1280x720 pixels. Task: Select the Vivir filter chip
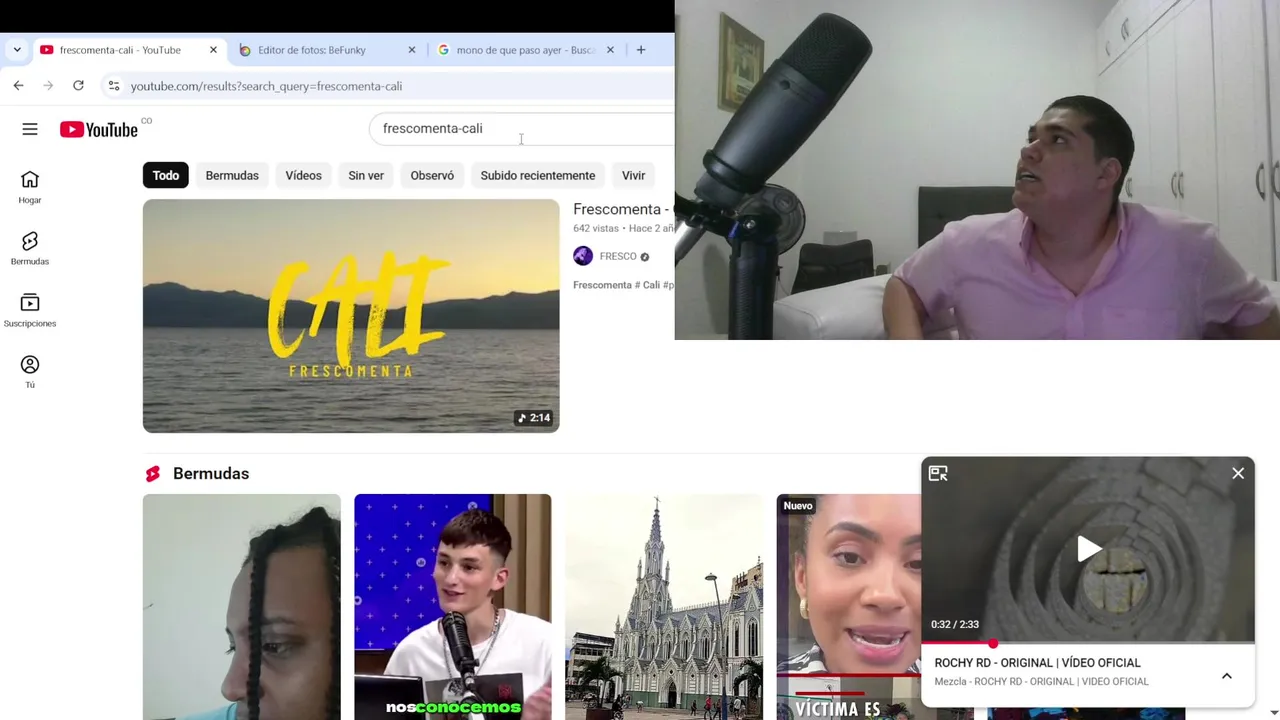click(633, 175)
